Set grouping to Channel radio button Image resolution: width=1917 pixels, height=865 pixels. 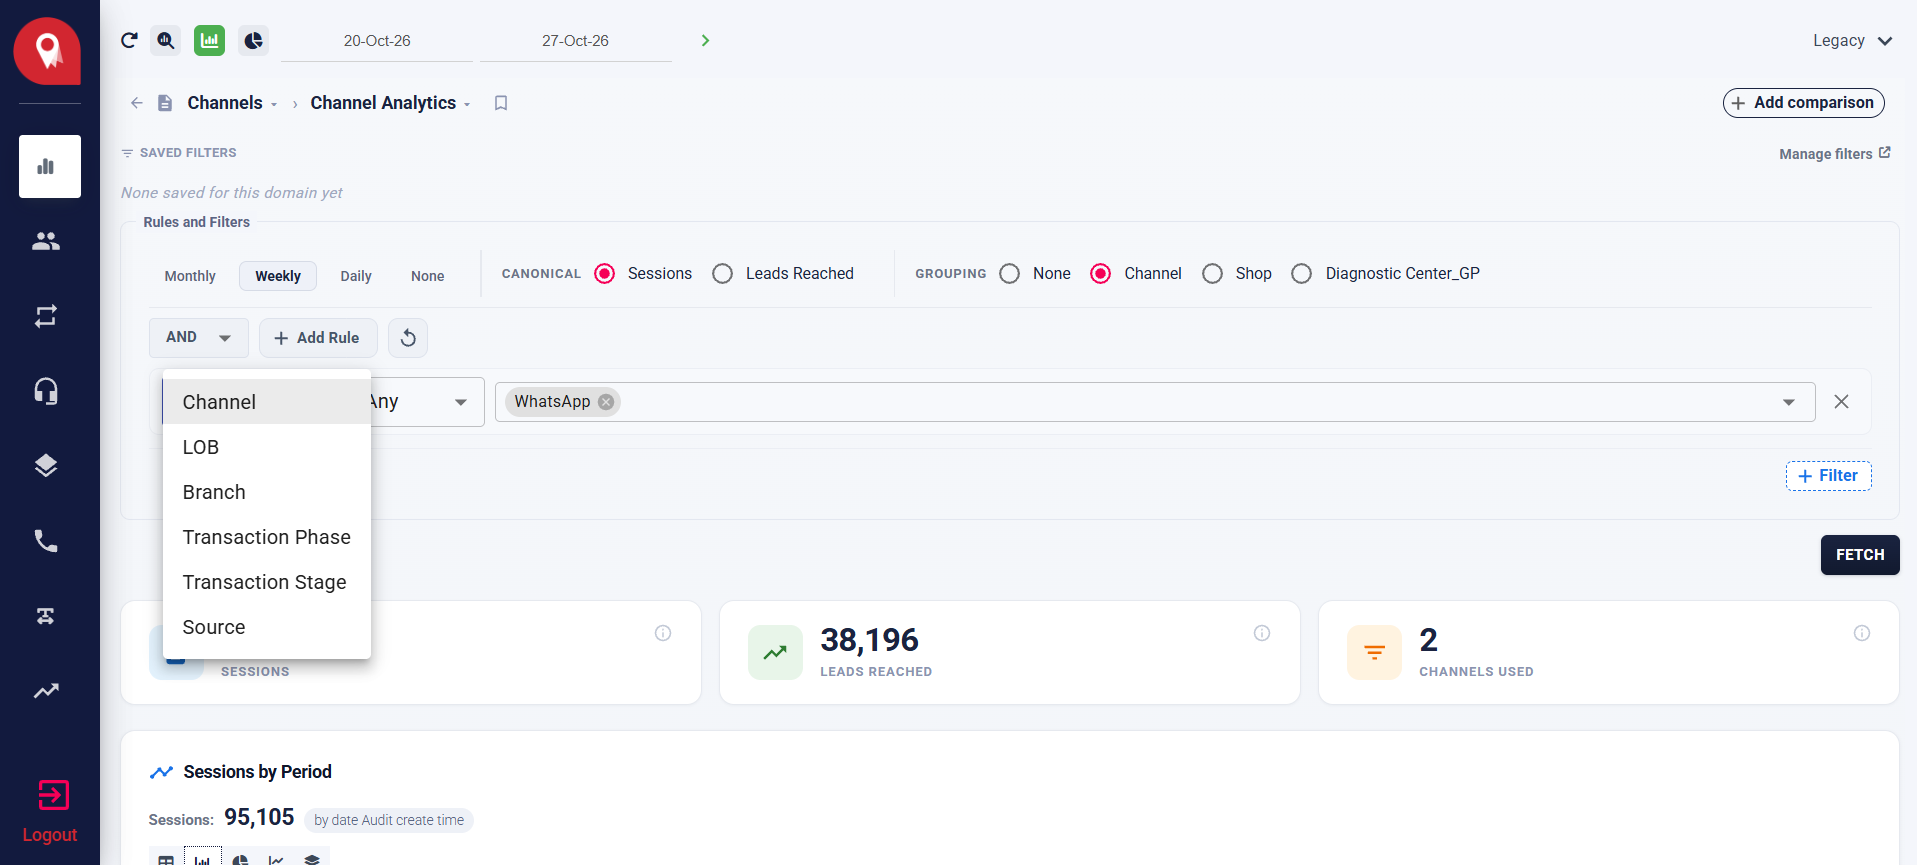1101,274
